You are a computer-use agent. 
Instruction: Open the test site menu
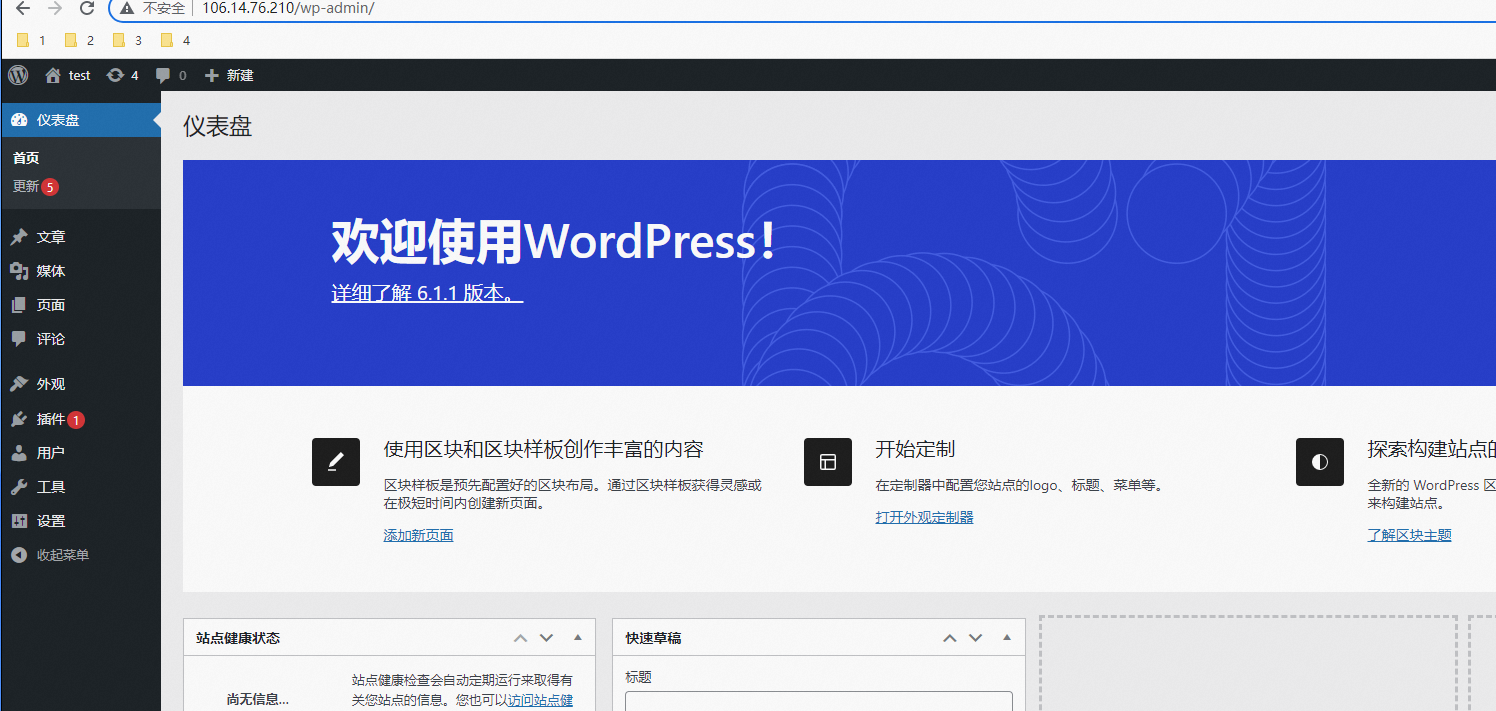66,75
